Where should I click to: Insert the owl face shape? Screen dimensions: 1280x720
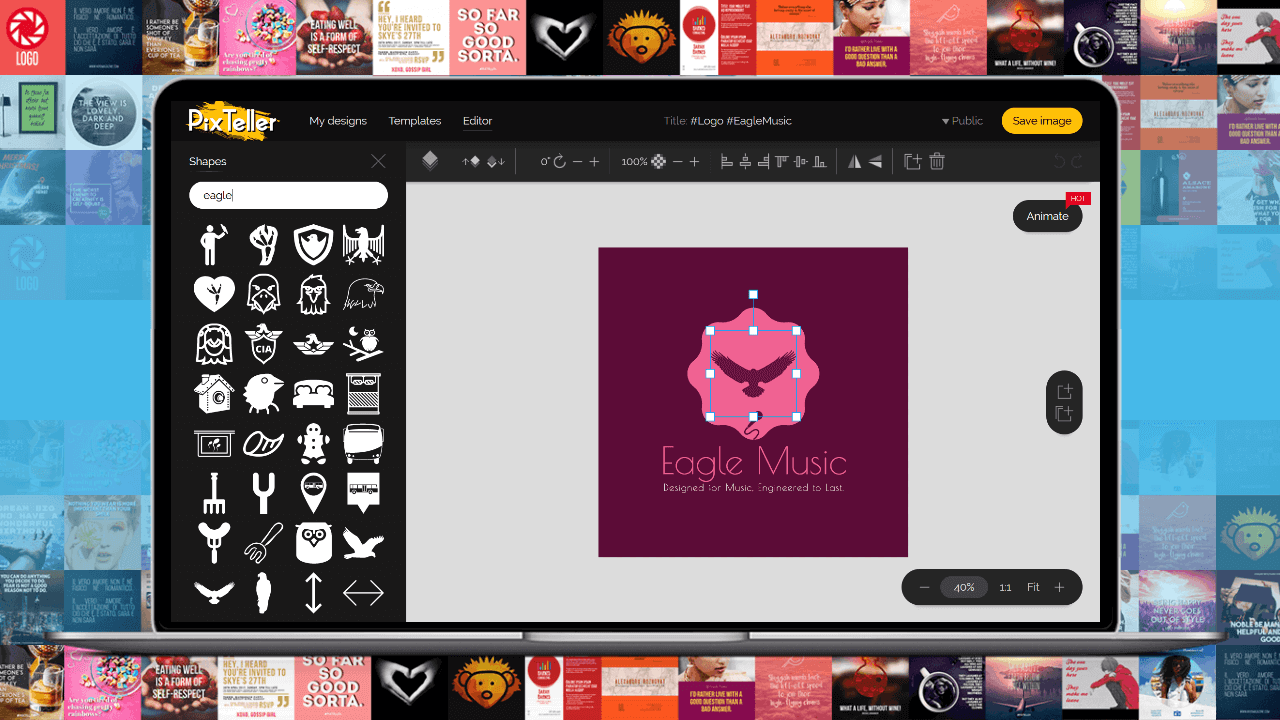(x=313, y=542)
